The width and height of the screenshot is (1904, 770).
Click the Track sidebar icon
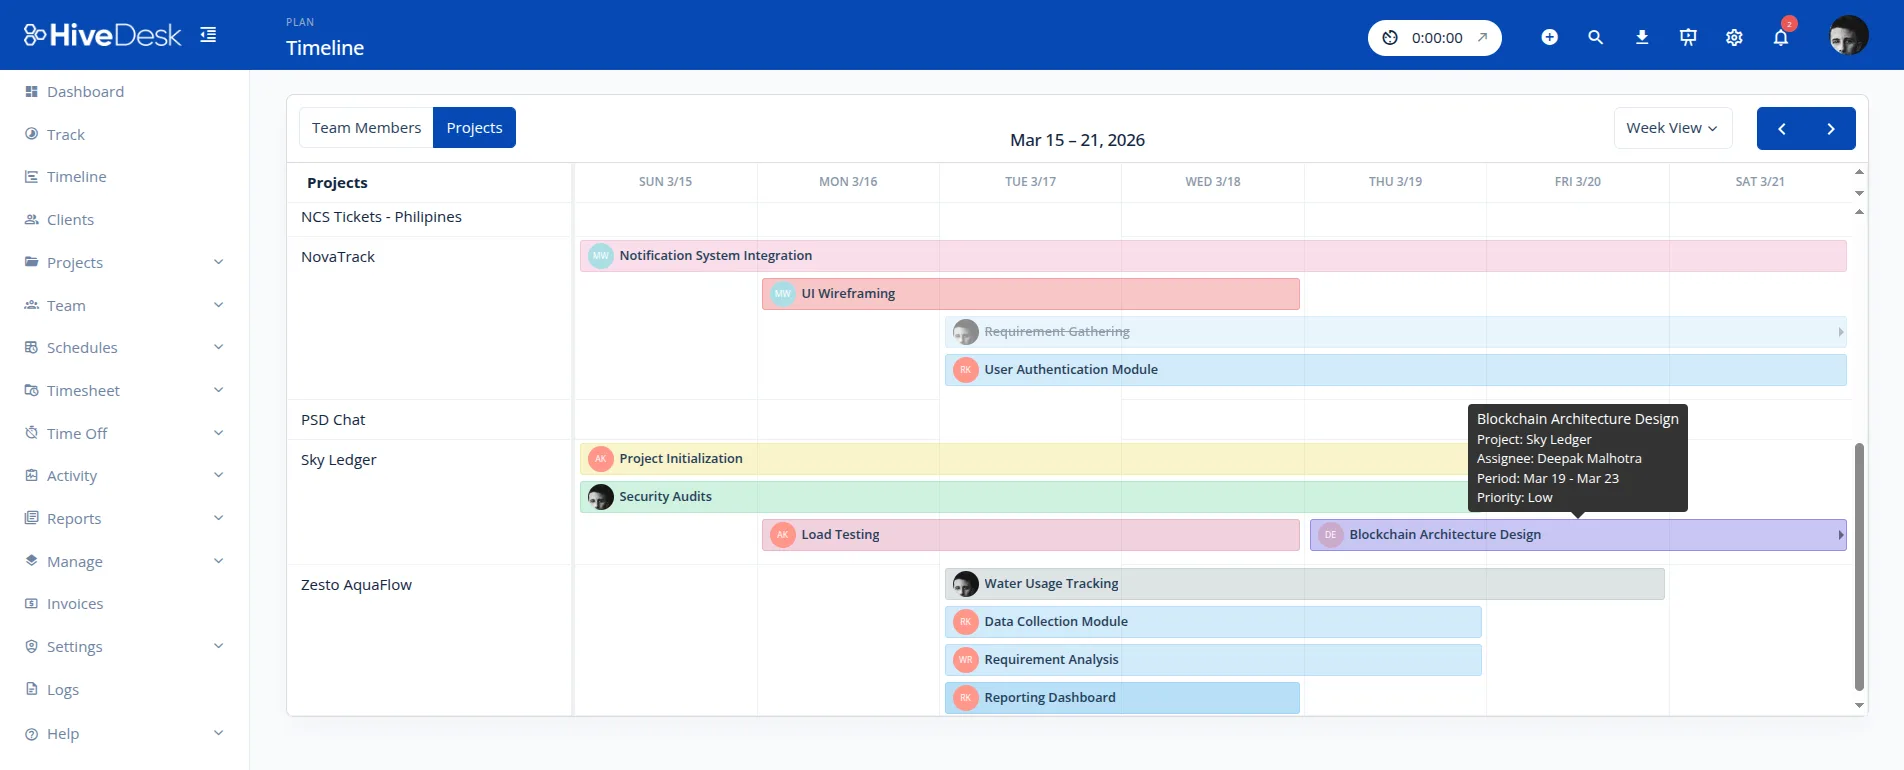(x=31, y=134)
